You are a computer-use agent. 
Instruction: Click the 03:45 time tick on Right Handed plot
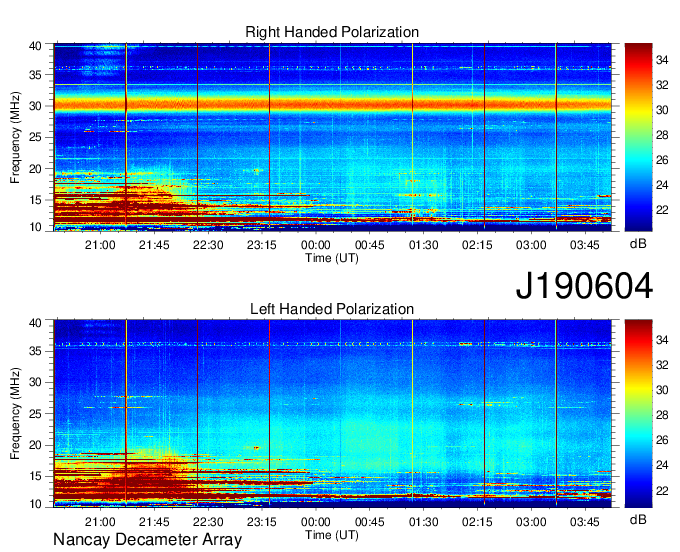pyautogui.click(x=585, y=245)
